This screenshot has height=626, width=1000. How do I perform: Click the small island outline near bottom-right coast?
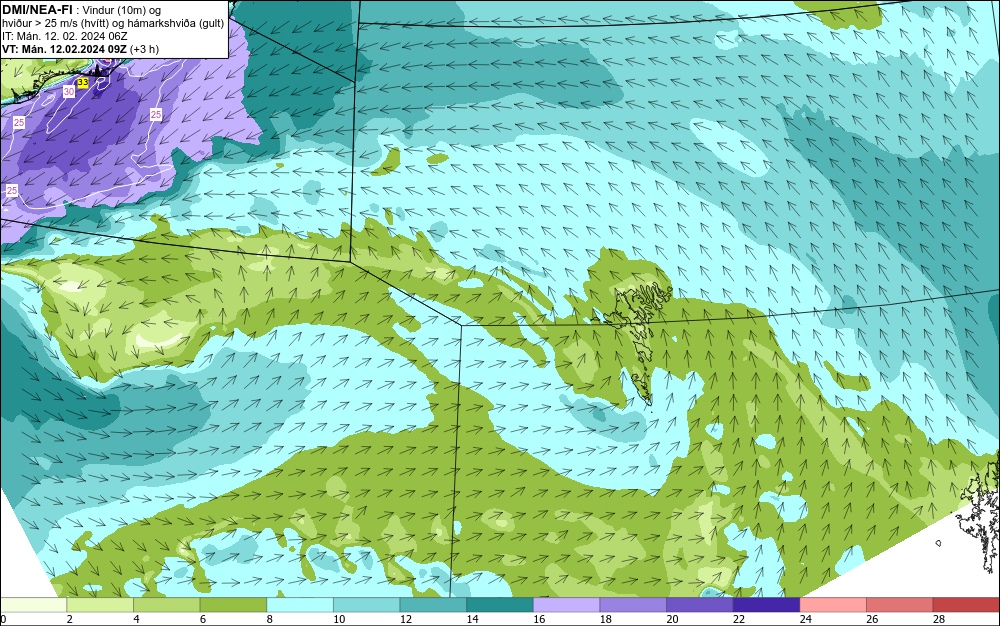(x=938, y=543)
